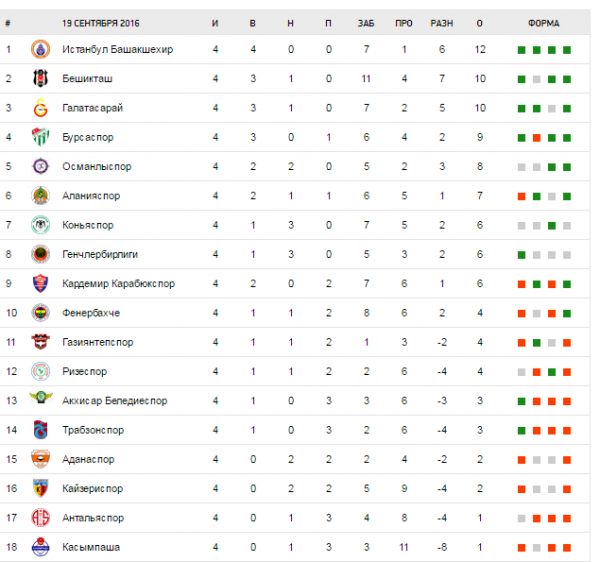
Task: Sort by the ЗАБ column header
Action: coord(365,22)
